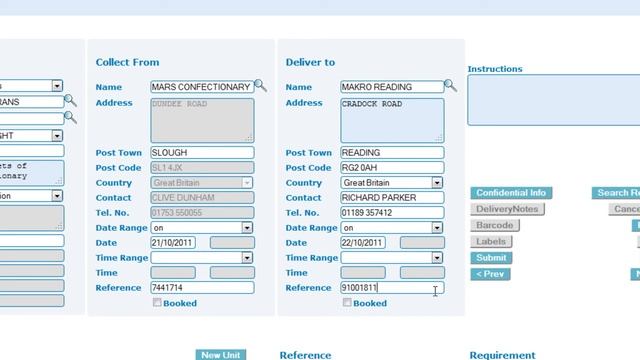Tick Booked checkbox under Collect From

coord(157,302)
